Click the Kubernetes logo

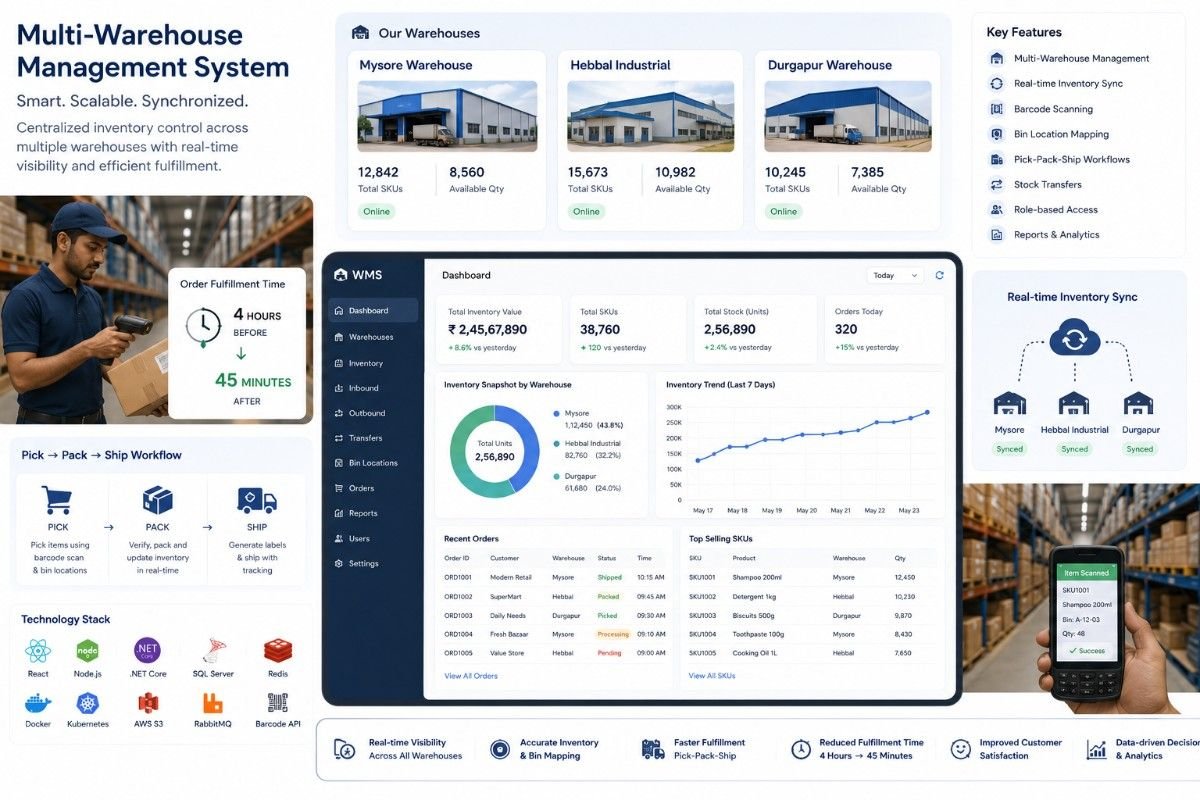click(88, 703)
